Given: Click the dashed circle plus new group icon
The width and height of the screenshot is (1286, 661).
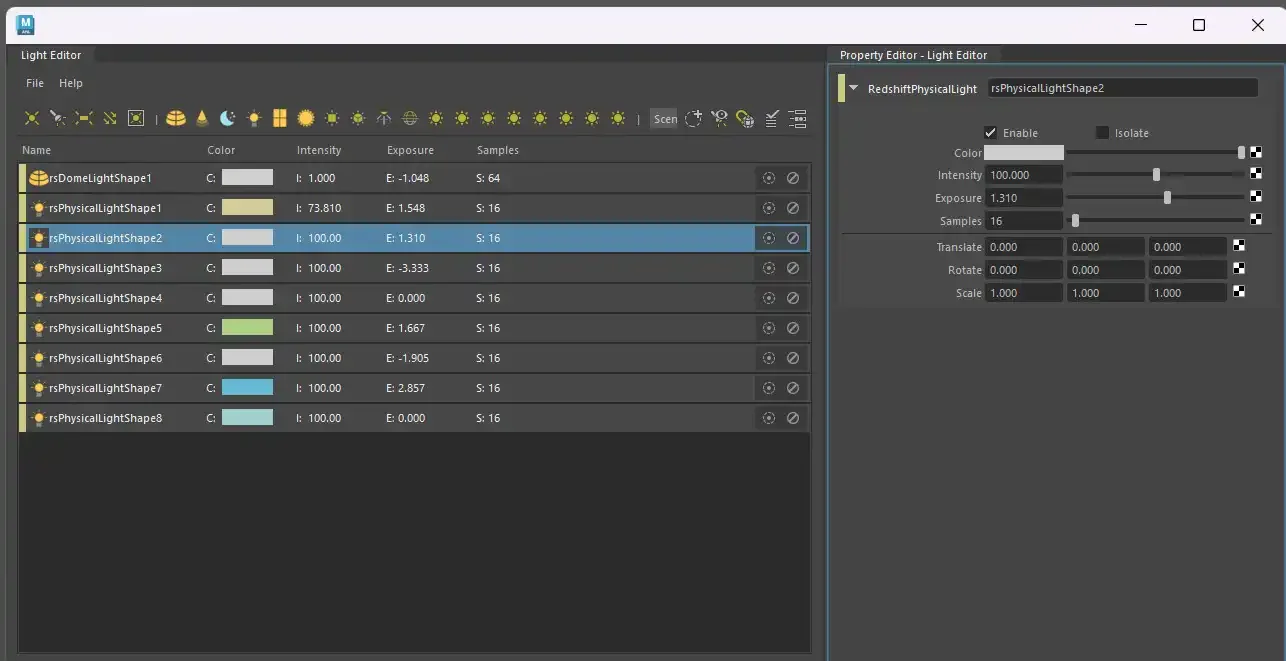Looking at the screenshot, I should [693, 118].
